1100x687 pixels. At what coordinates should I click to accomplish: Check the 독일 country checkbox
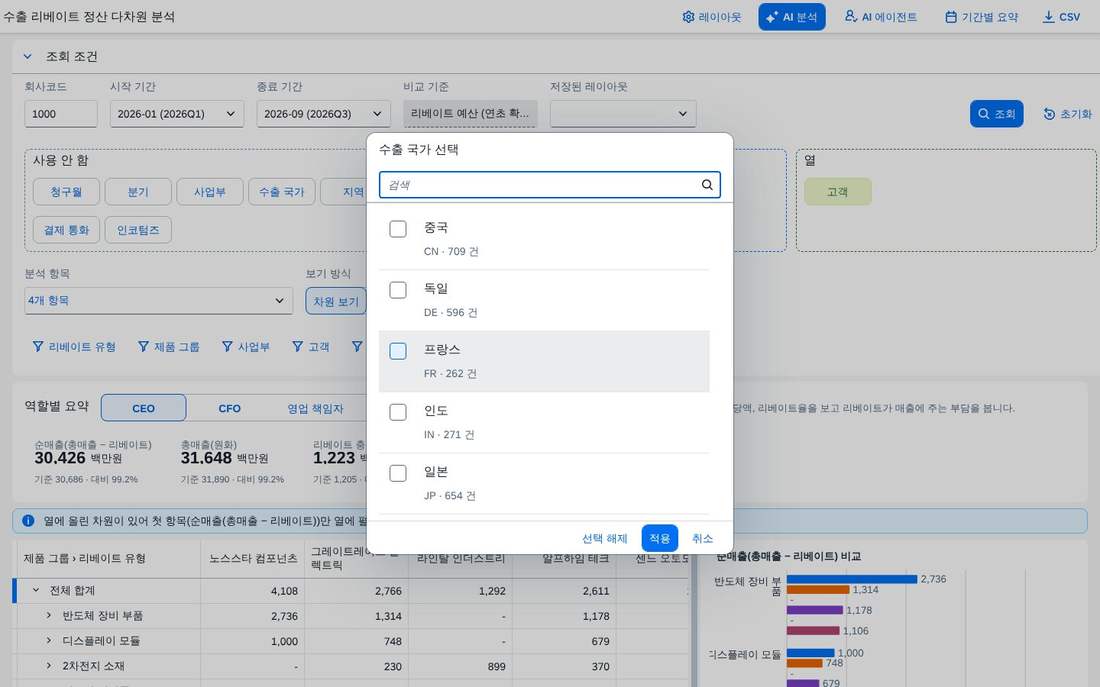coord(398,290)
